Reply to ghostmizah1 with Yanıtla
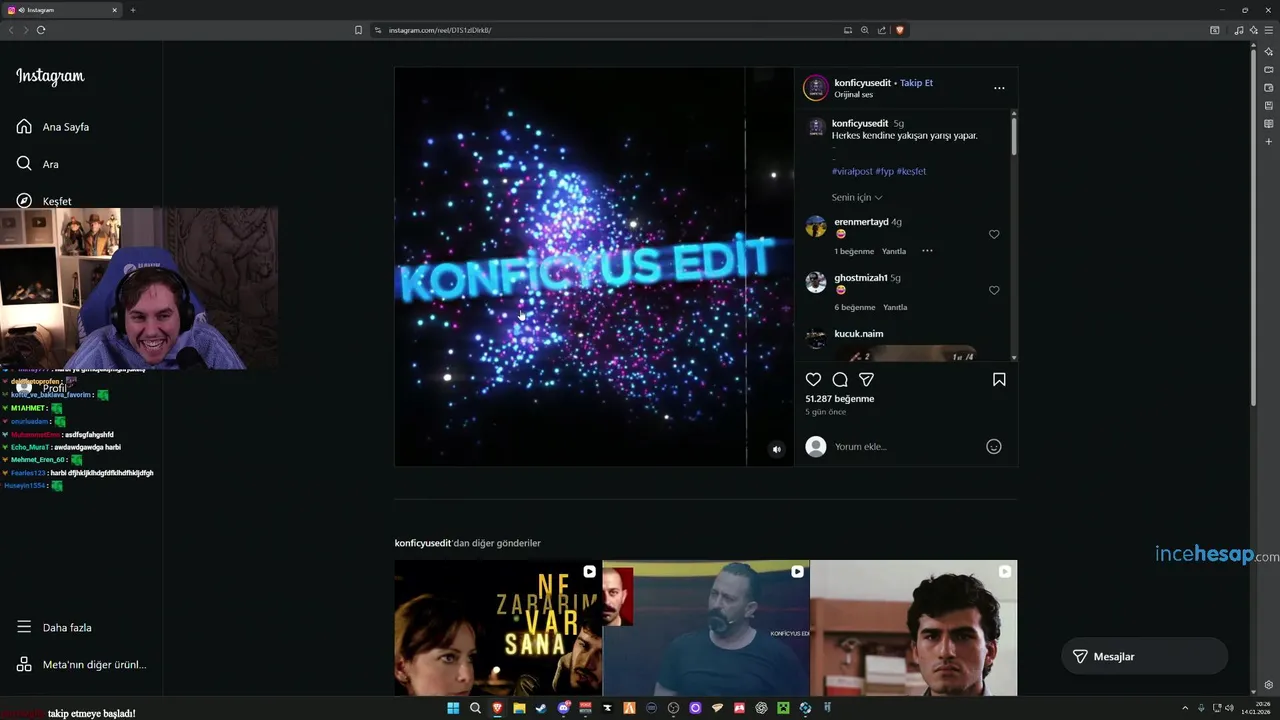The image size is (1280, 720). [895, 308]
